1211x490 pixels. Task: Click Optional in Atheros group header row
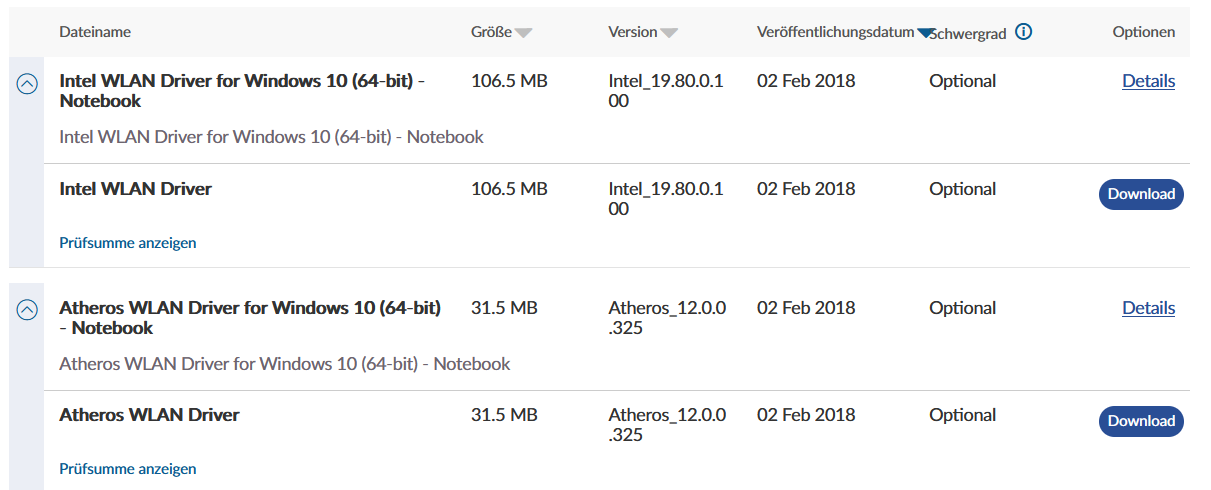962,308
